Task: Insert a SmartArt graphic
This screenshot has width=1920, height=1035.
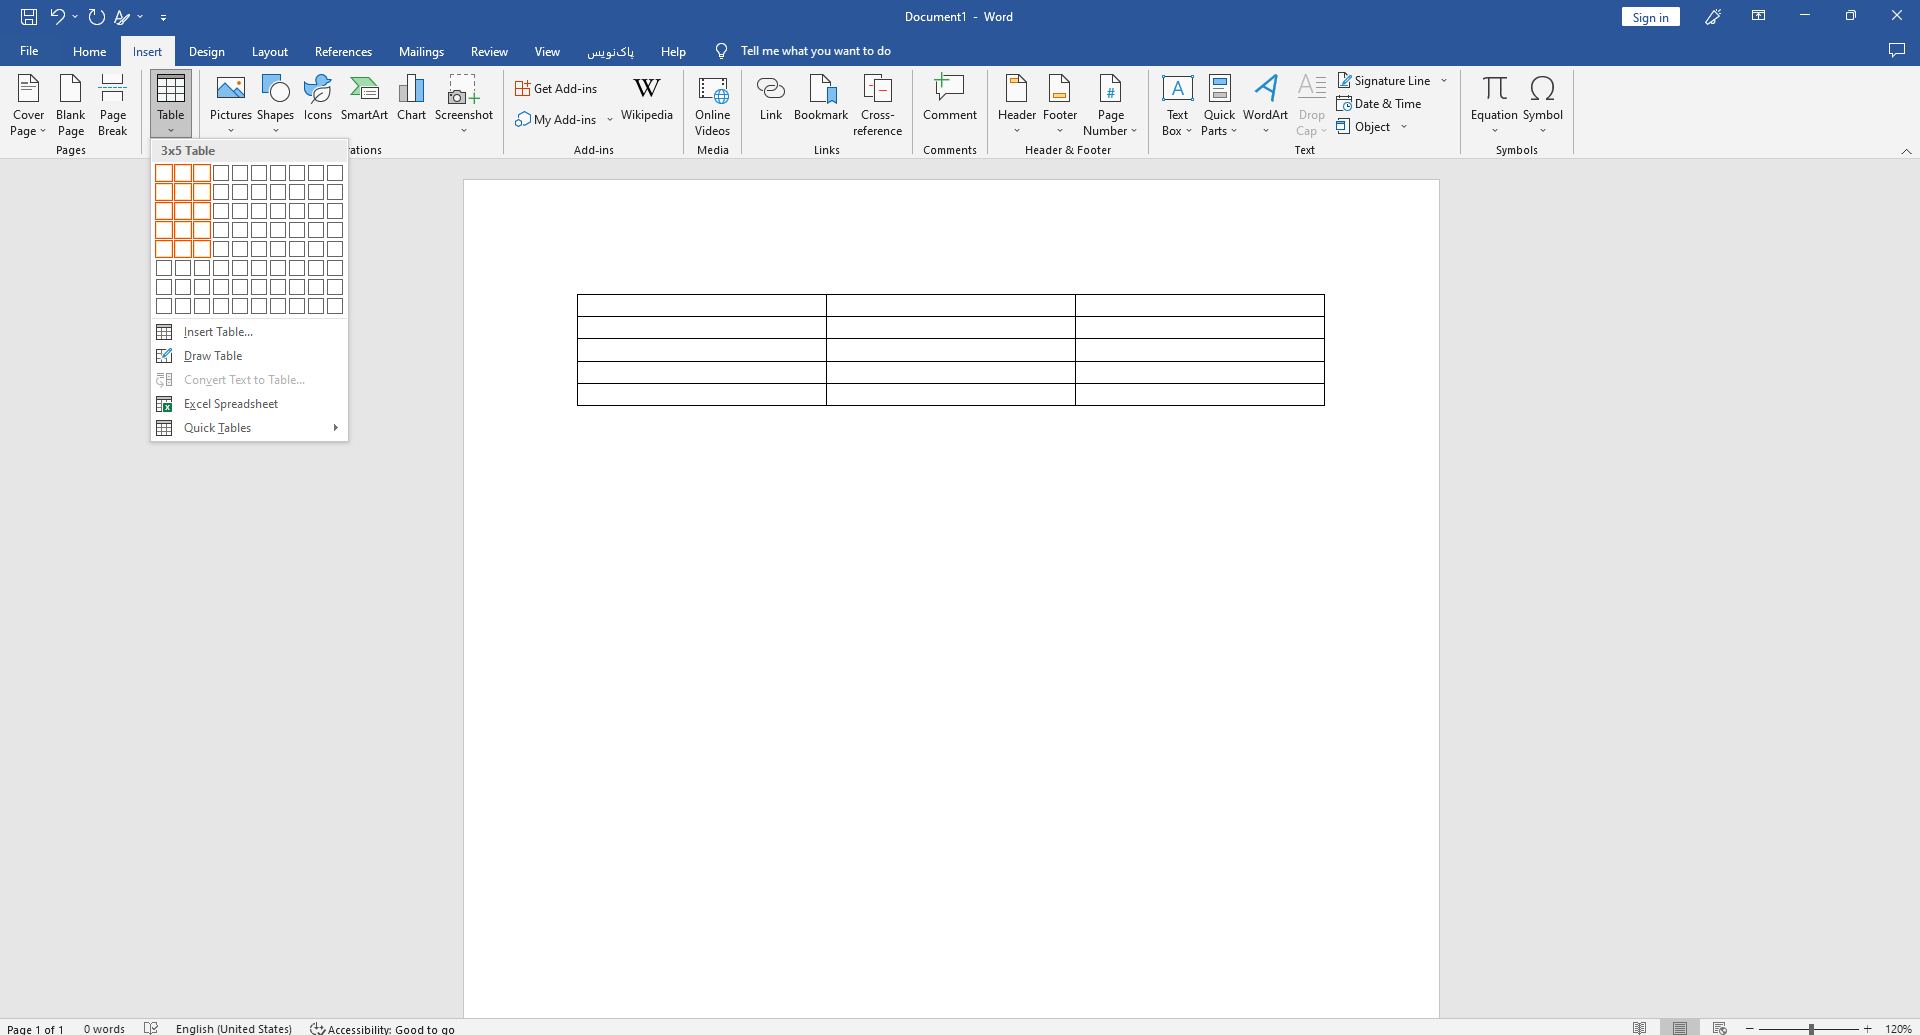Action: (x=364, y=99)
